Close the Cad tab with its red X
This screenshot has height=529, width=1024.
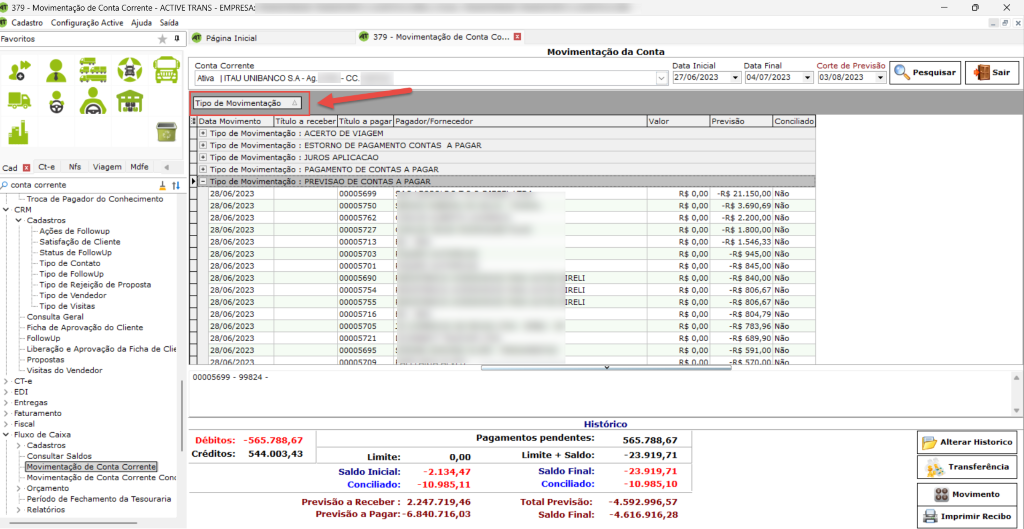click(27, 167)
